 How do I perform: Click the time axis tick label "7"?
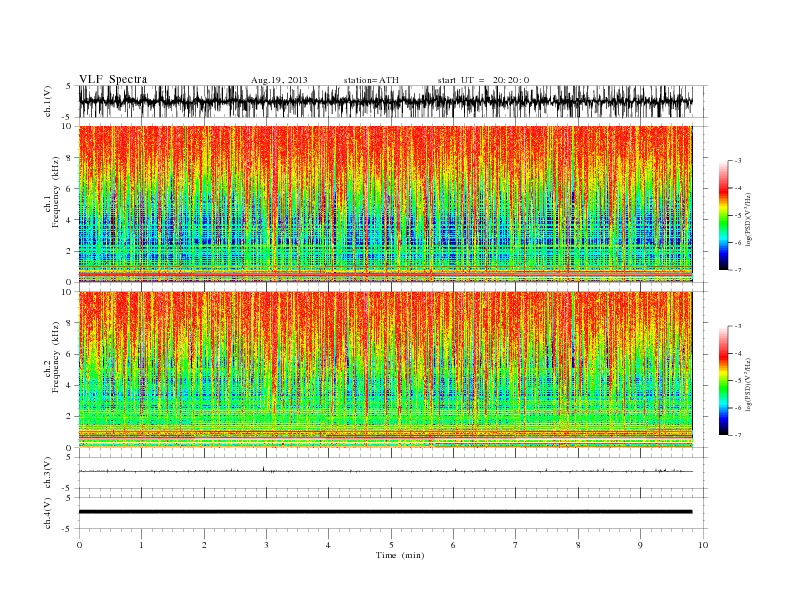pos(516,545)
